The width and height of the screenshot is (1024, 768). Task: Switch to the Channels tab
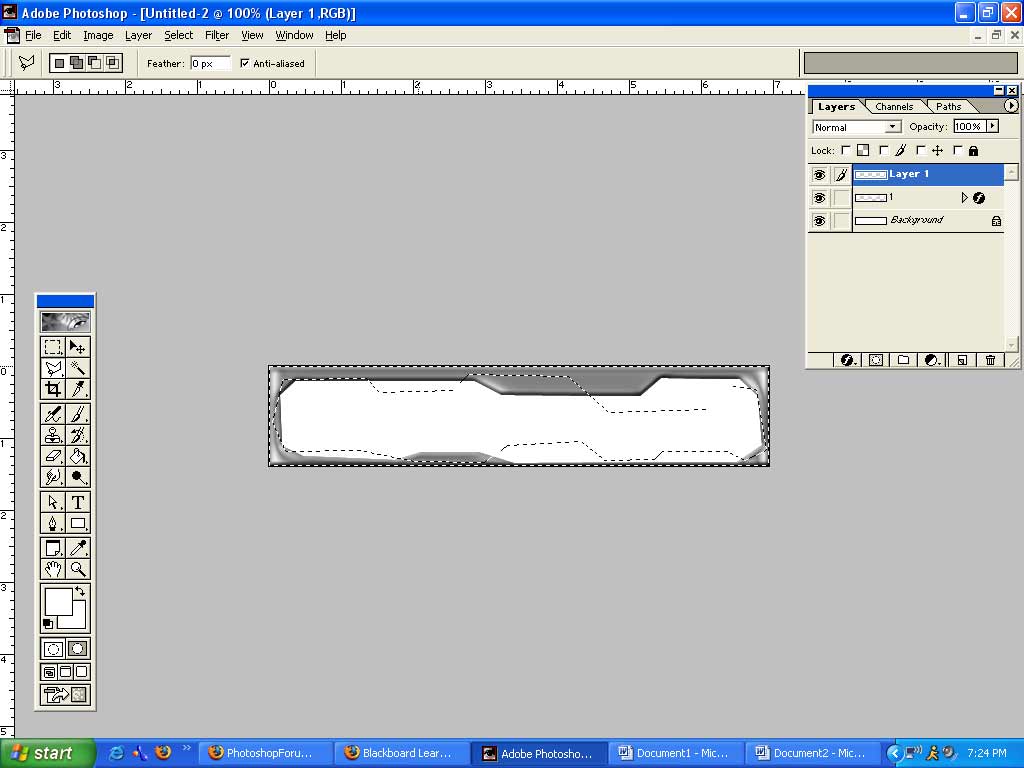(x=893, y=106)
